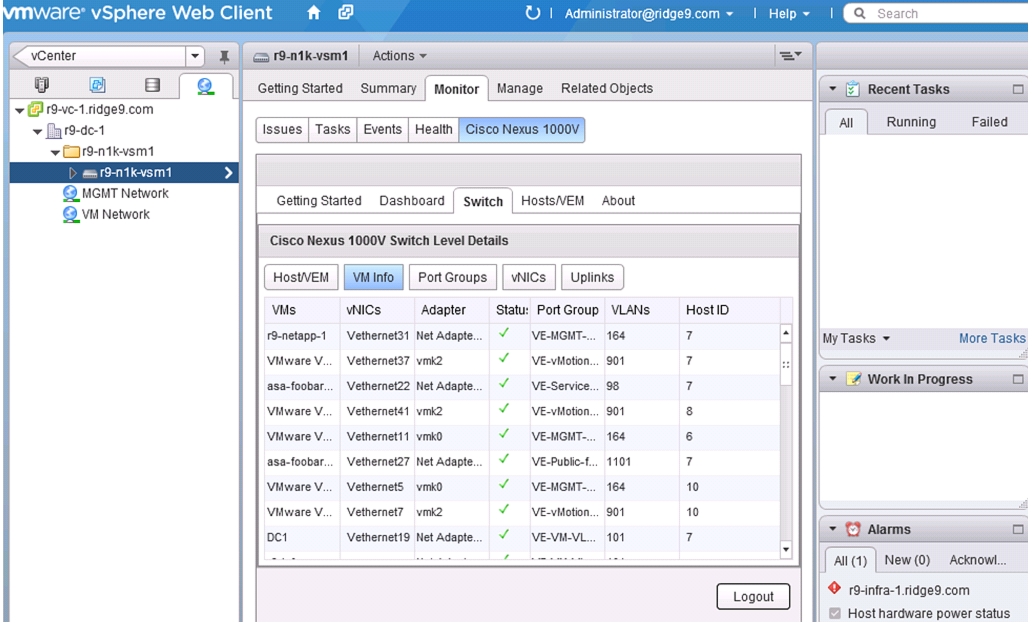Click the scroll down arrow of VM table

pyautogui.click(x=786, y=549)
